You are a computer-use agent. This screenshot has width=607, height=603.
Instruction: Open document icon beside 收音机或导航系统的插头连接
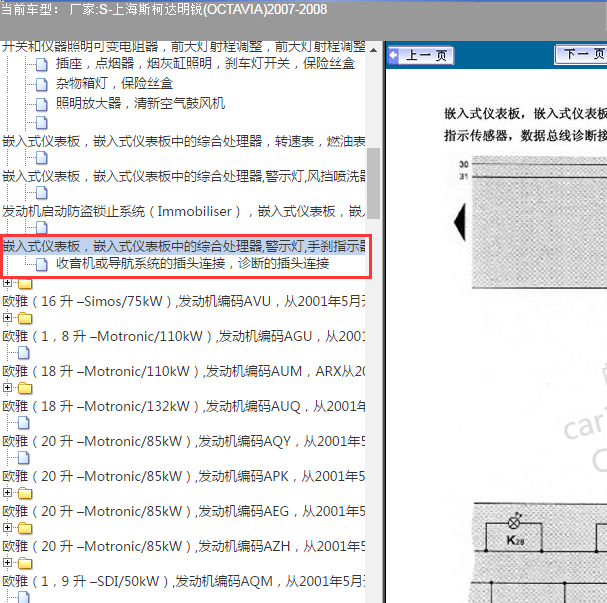[x=41, y=264]
